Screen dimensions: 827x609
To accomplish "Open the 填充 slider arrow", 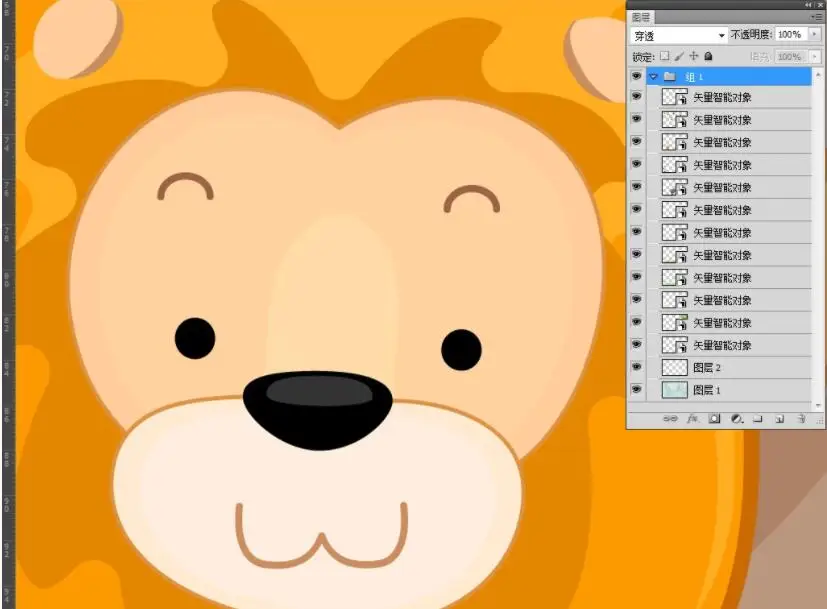I will pyautogui.click(x=815, y=56).
